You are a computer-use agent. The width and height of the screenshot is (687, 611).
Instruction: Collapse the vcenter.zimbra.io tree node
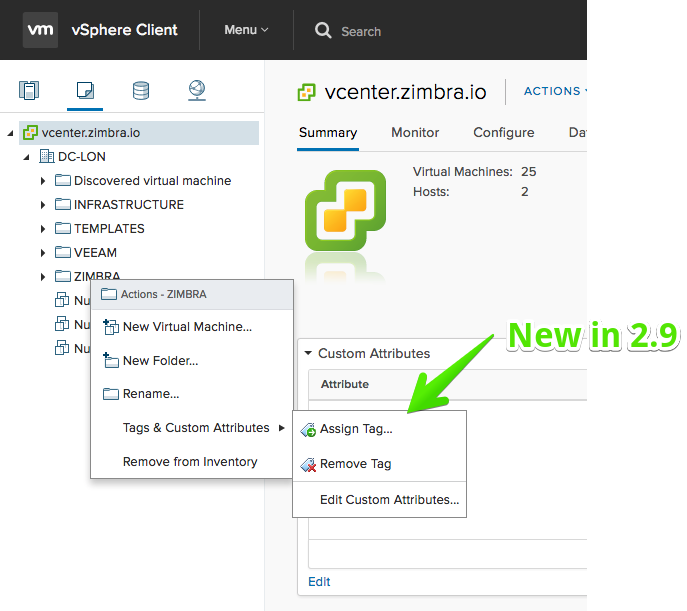point(11,133)
